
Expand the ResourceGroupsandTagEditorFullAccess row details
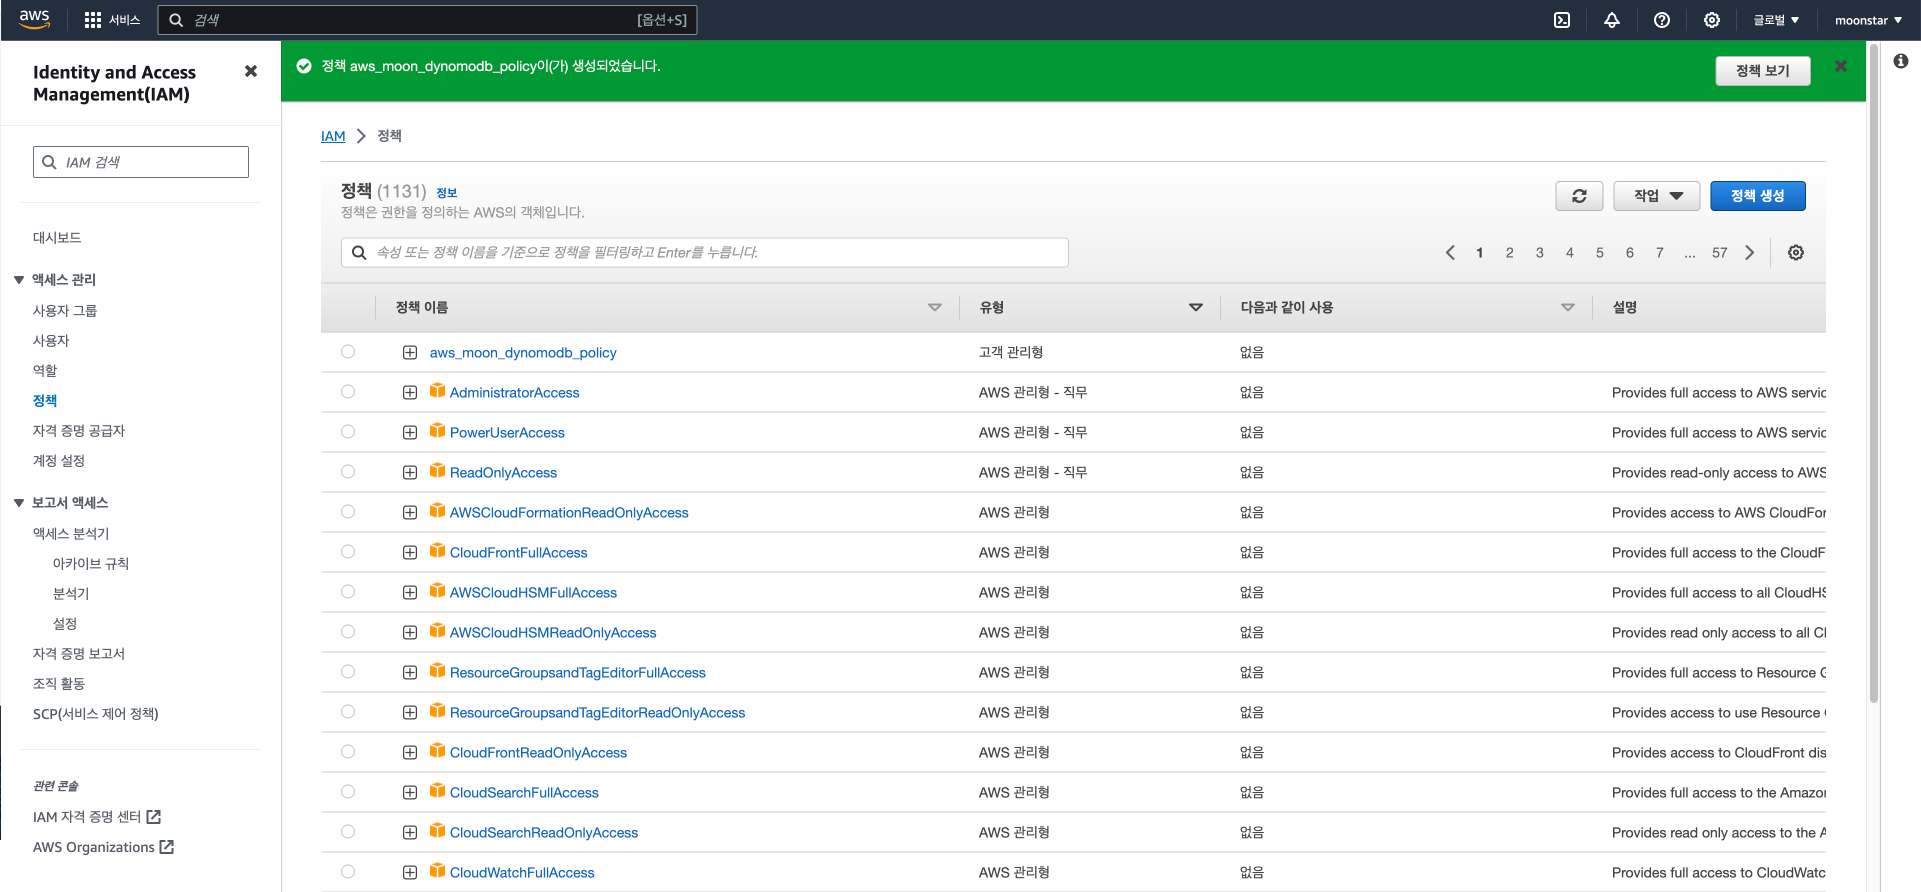click(x=410, y=673)
